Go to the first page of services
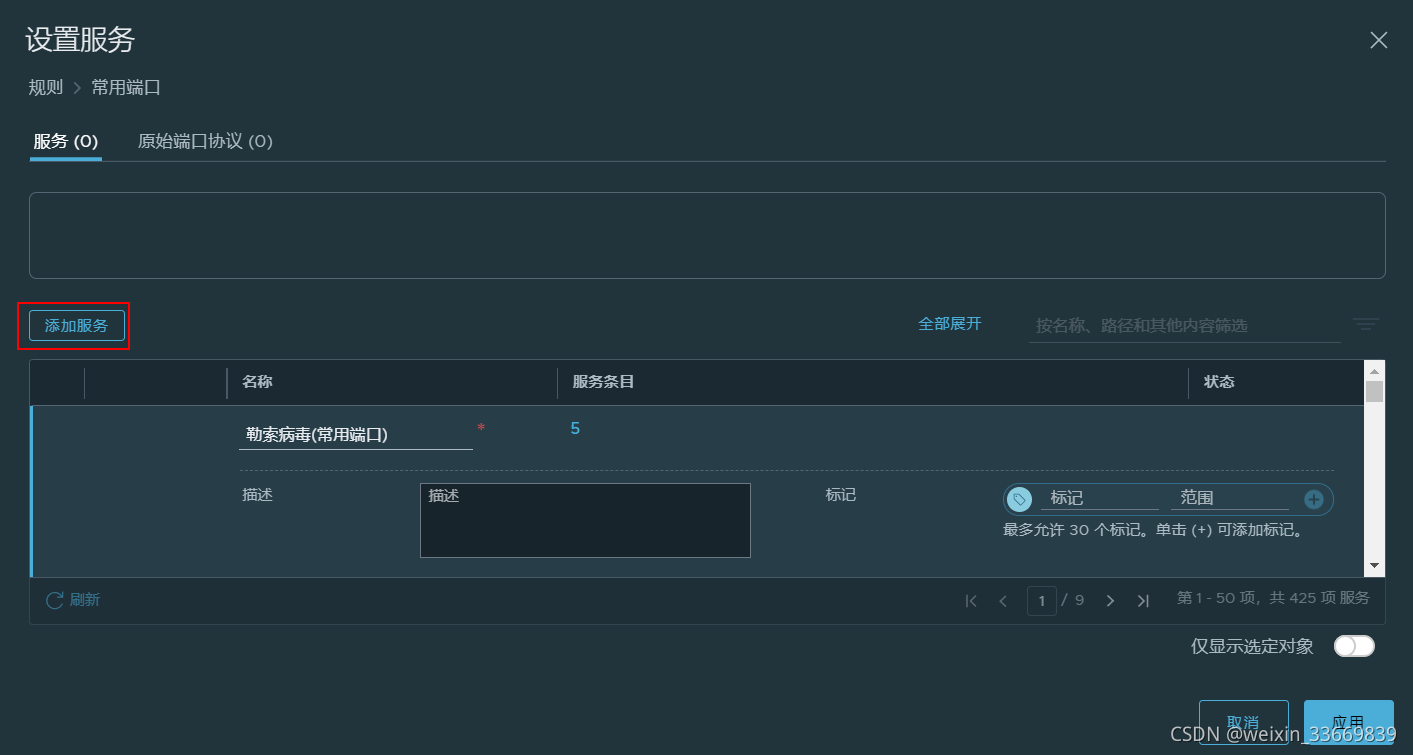This screenshot has height=755, width=1413. pyautogui.click(x=970, y=601)
